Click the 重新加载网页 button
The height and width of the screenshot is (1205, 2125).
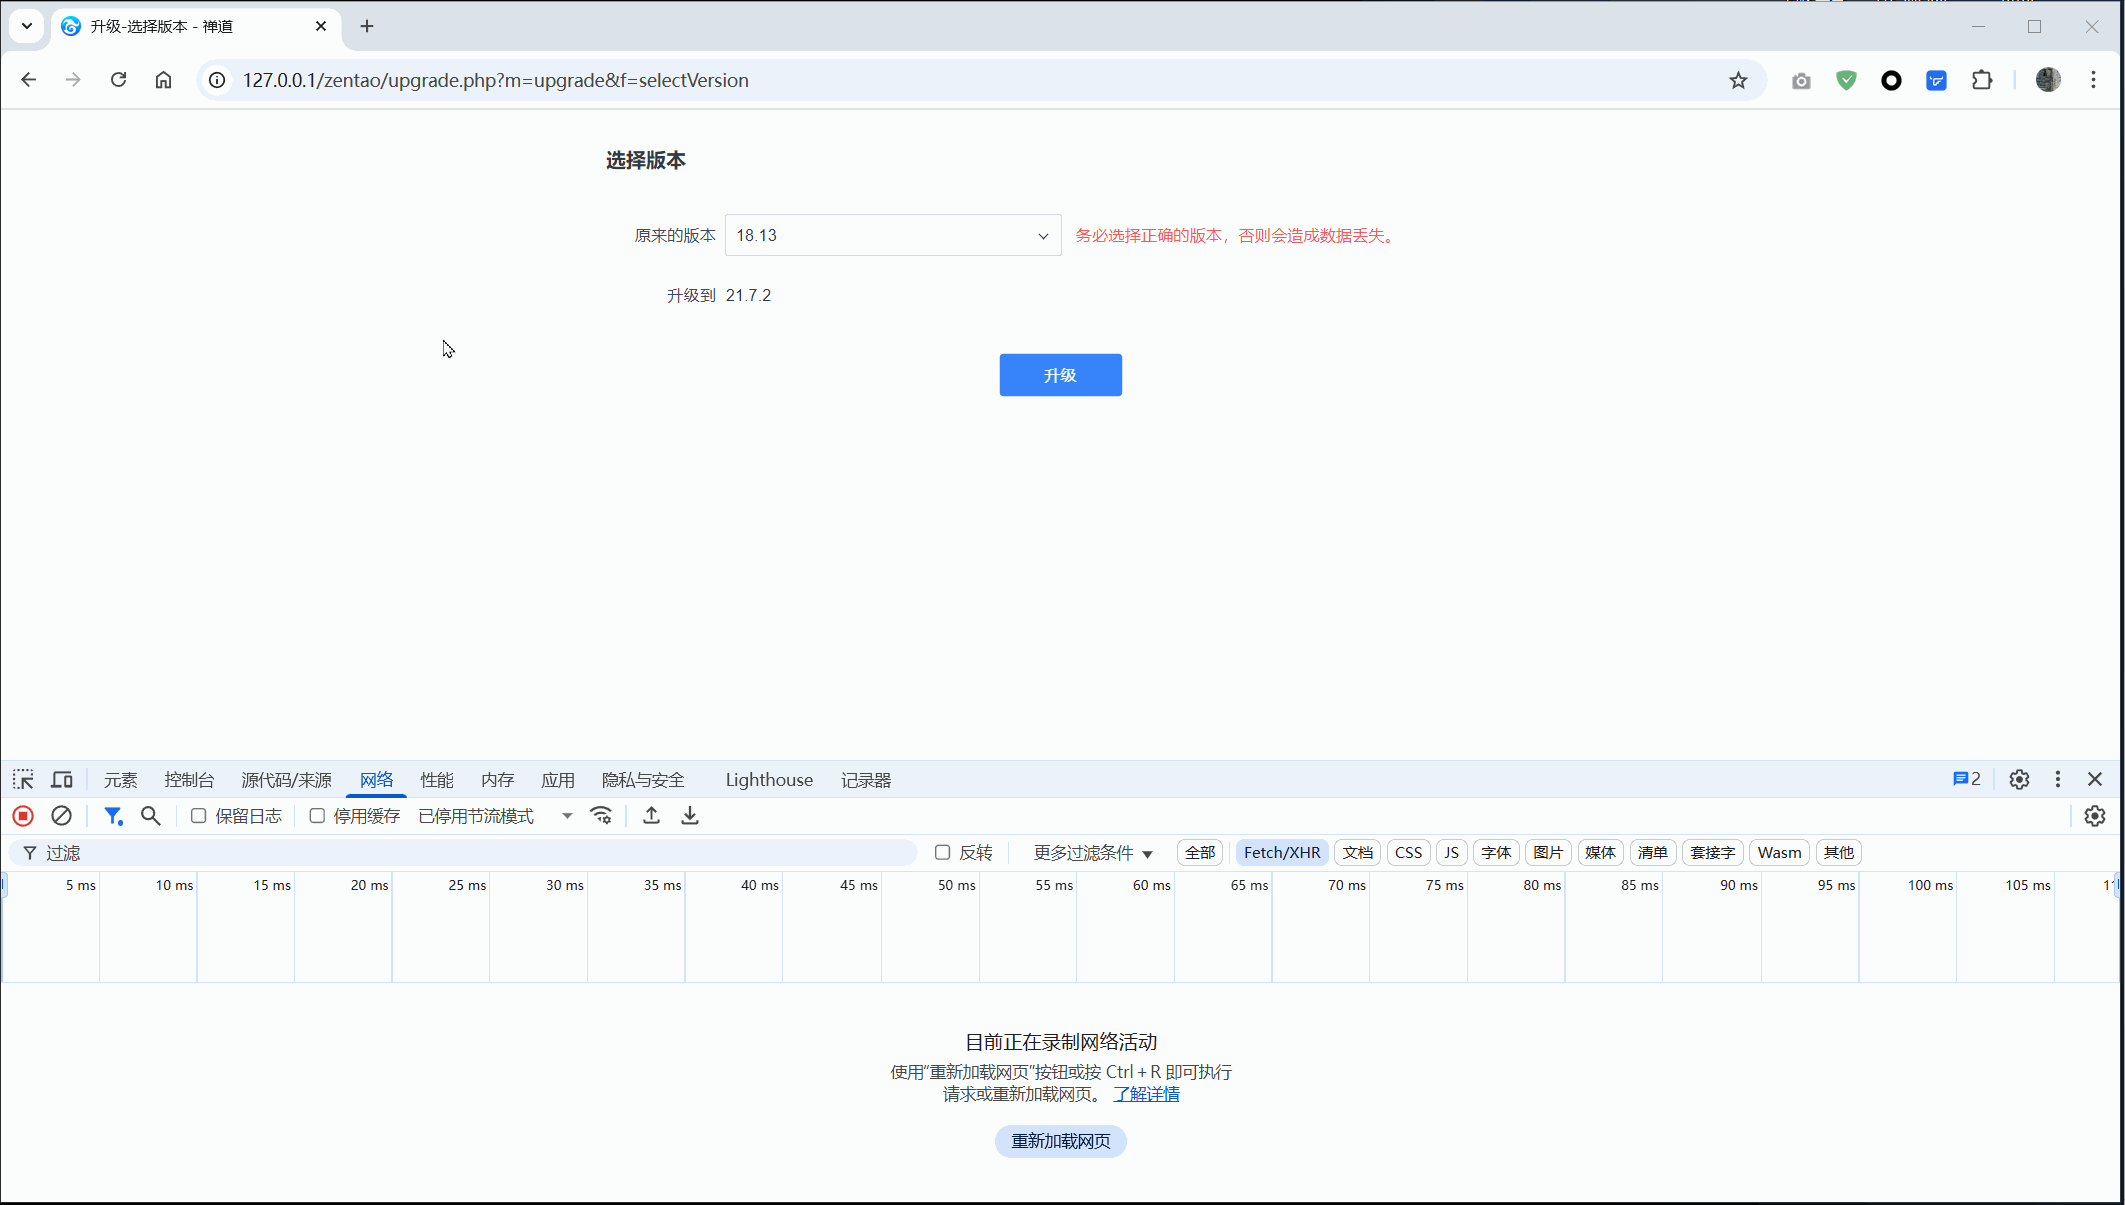click(x=1060, y=1141)
